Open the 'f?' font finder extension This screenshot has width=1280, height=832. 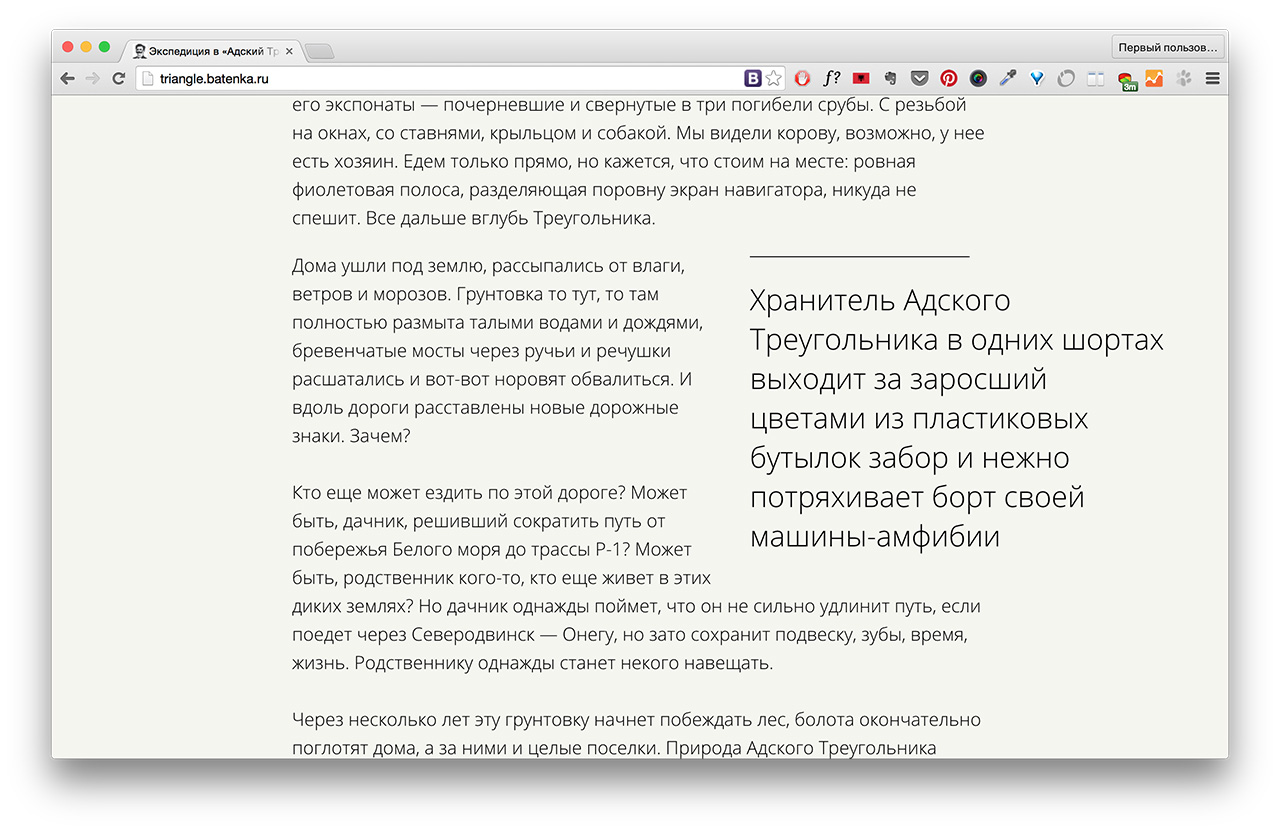[x=831, y=78]
